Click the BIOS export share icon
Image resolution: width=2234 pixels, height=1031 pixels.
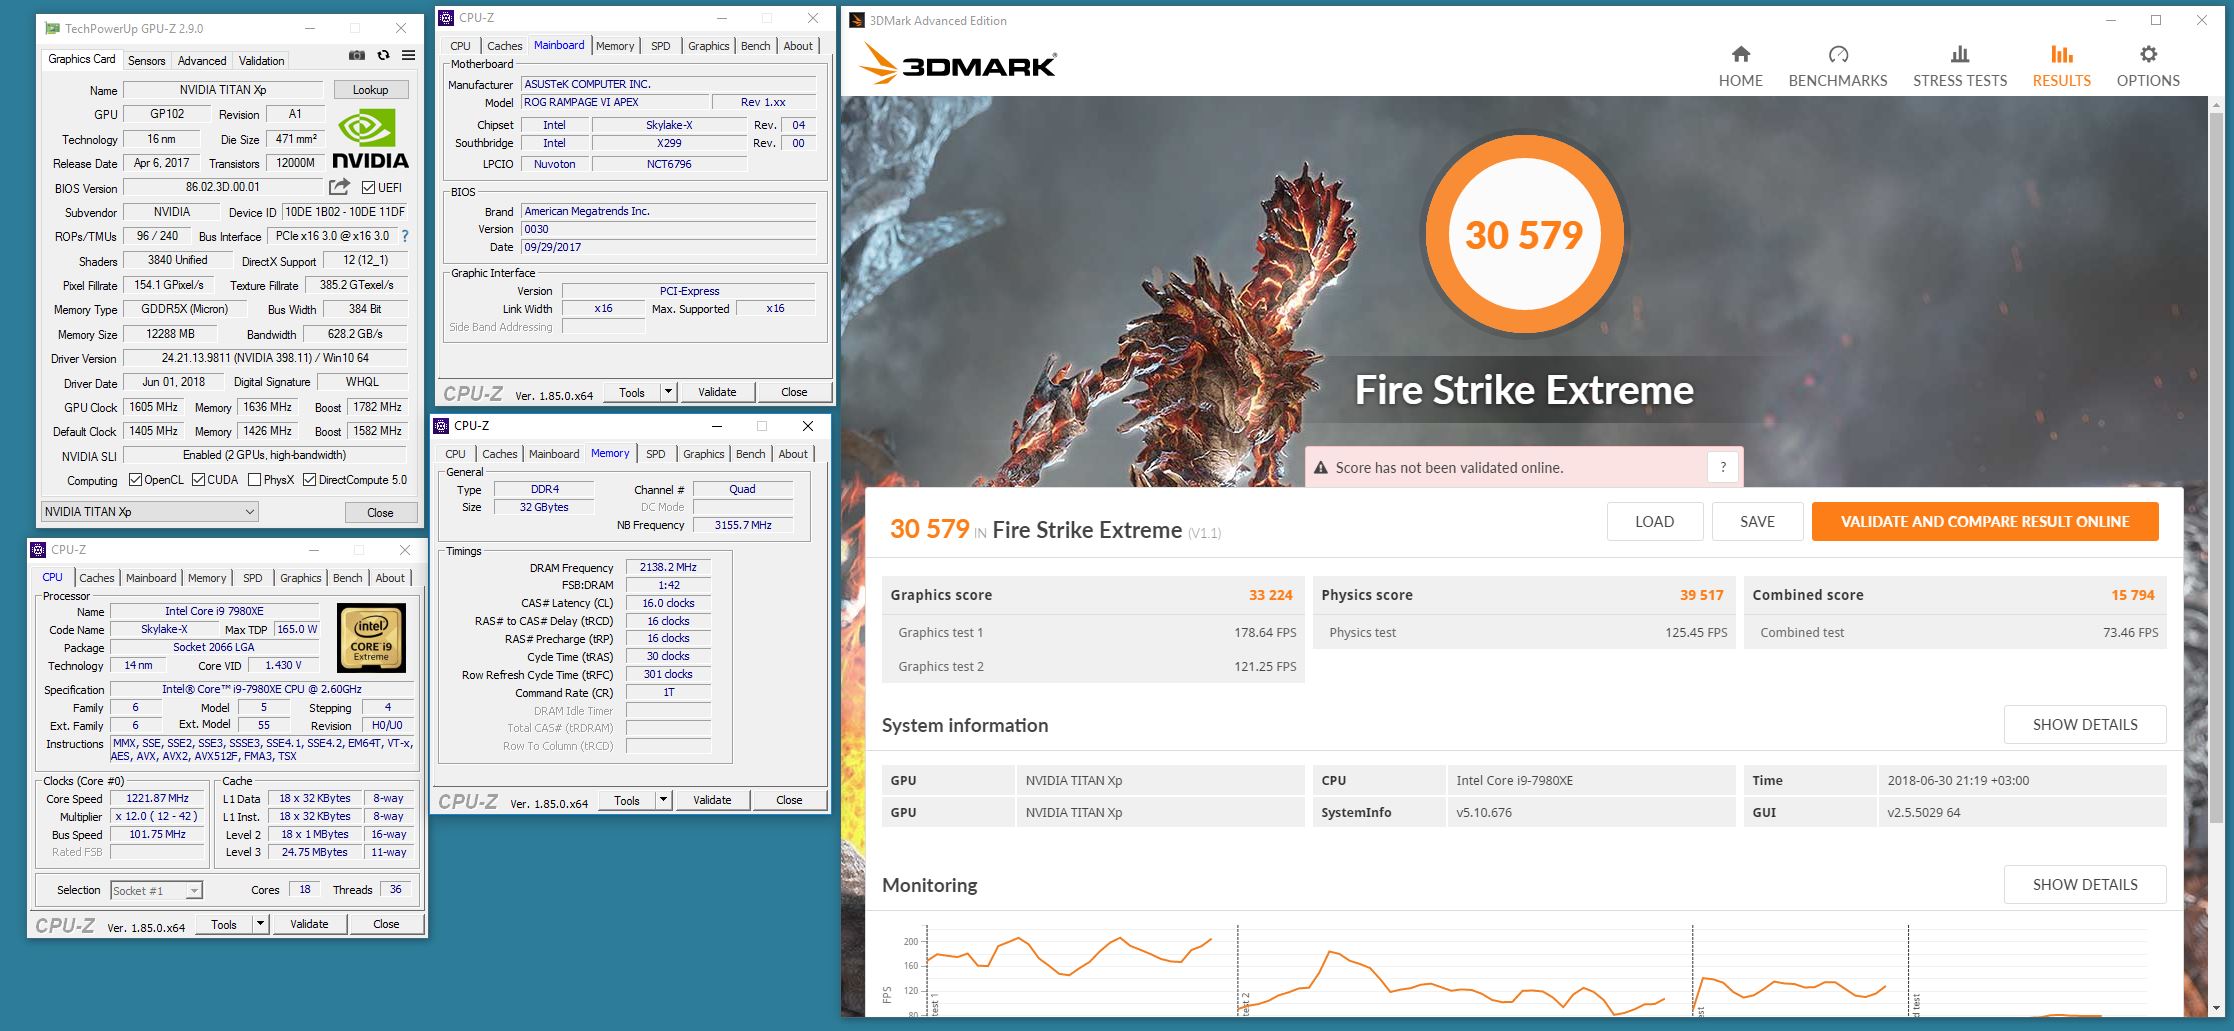click(x=340, y=187)
